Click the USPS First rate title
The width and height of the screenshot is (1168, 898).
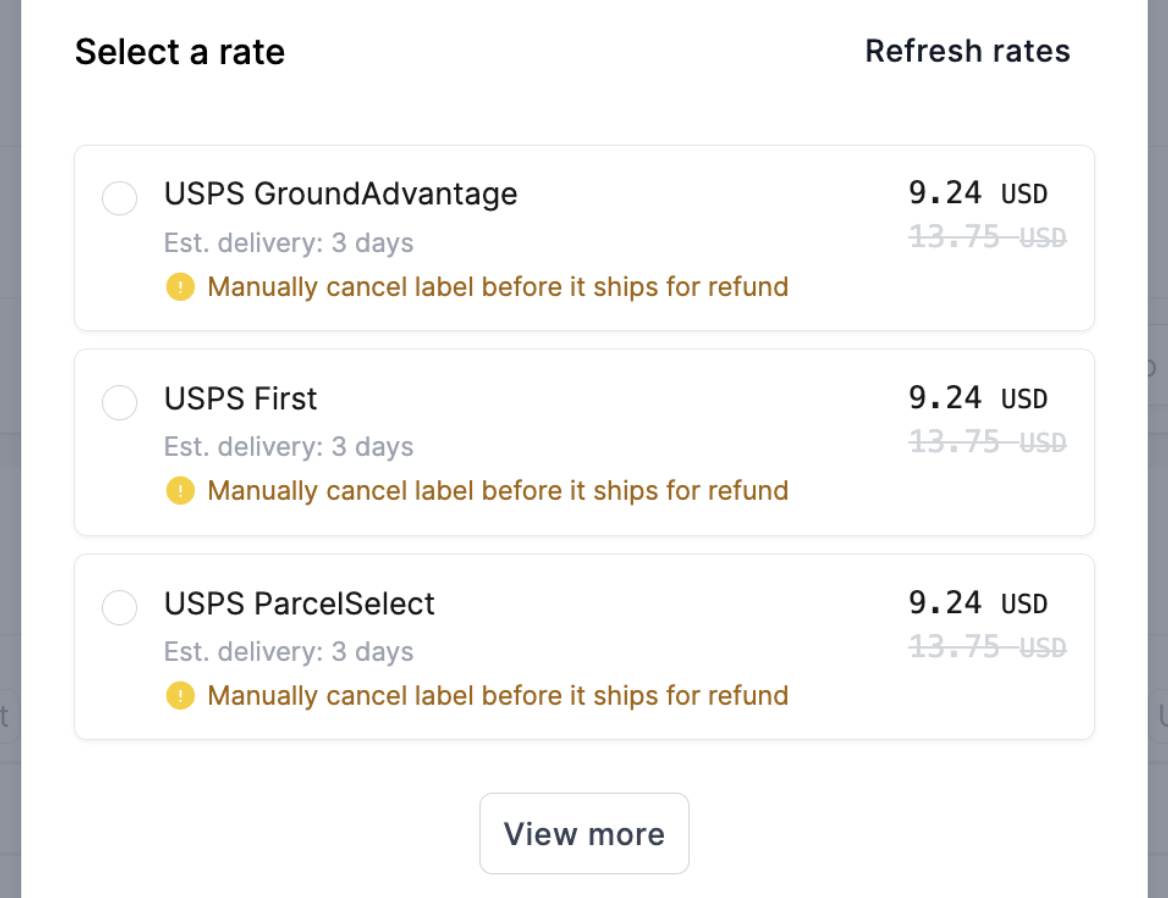pyautogui.click(x=241, y=398)
